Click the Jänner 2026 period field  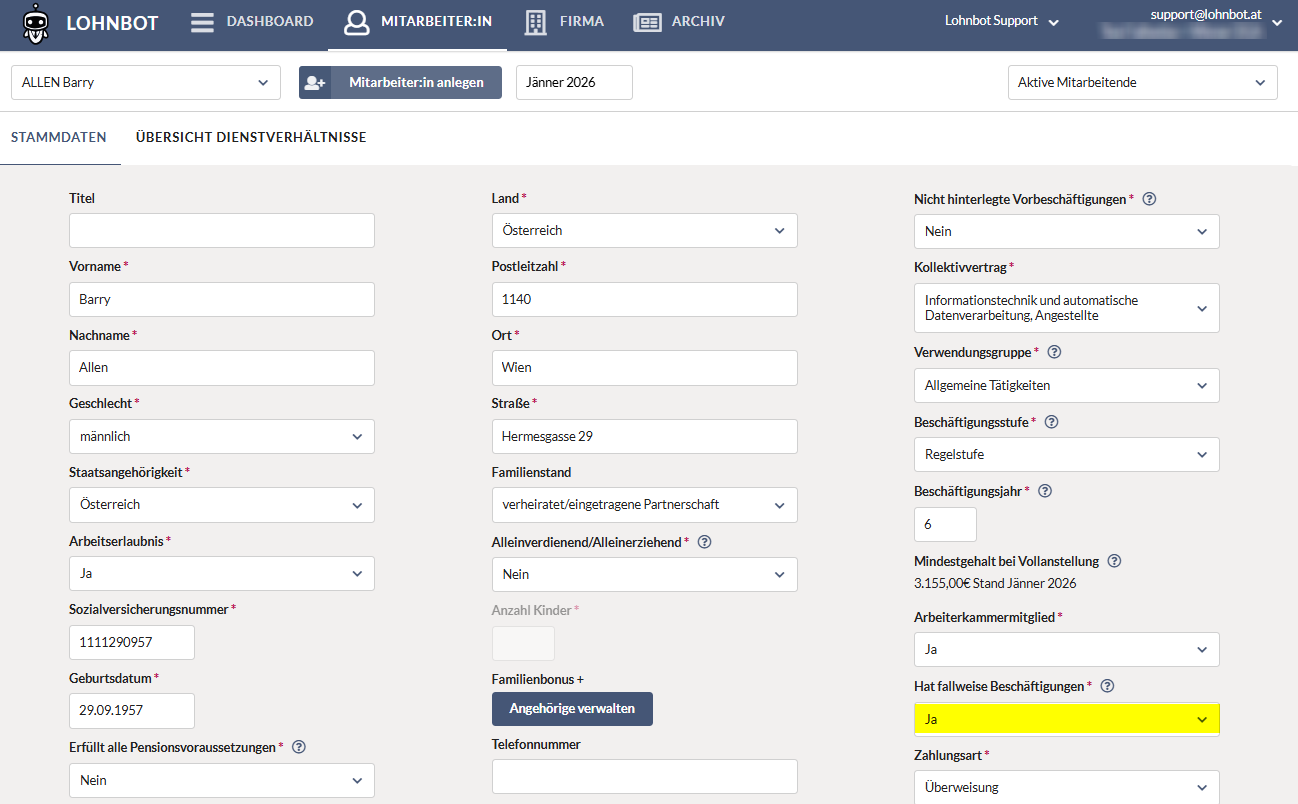point(574,83)
